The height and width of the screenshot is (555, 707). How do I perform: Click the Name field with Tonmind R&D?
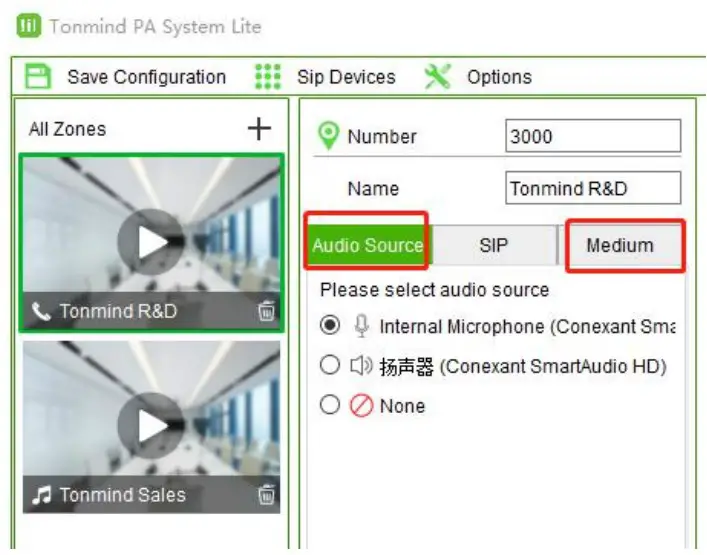pyautogui.click(x=593, y=188)
